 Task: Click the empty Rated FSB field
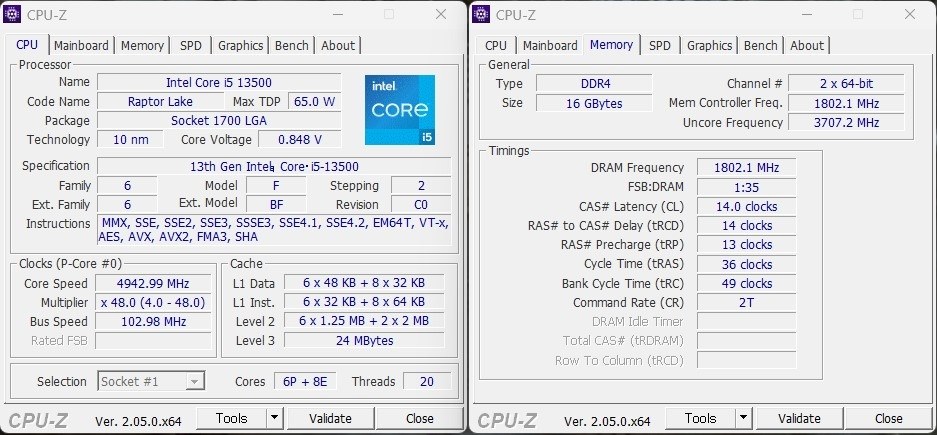coord(154,341)
